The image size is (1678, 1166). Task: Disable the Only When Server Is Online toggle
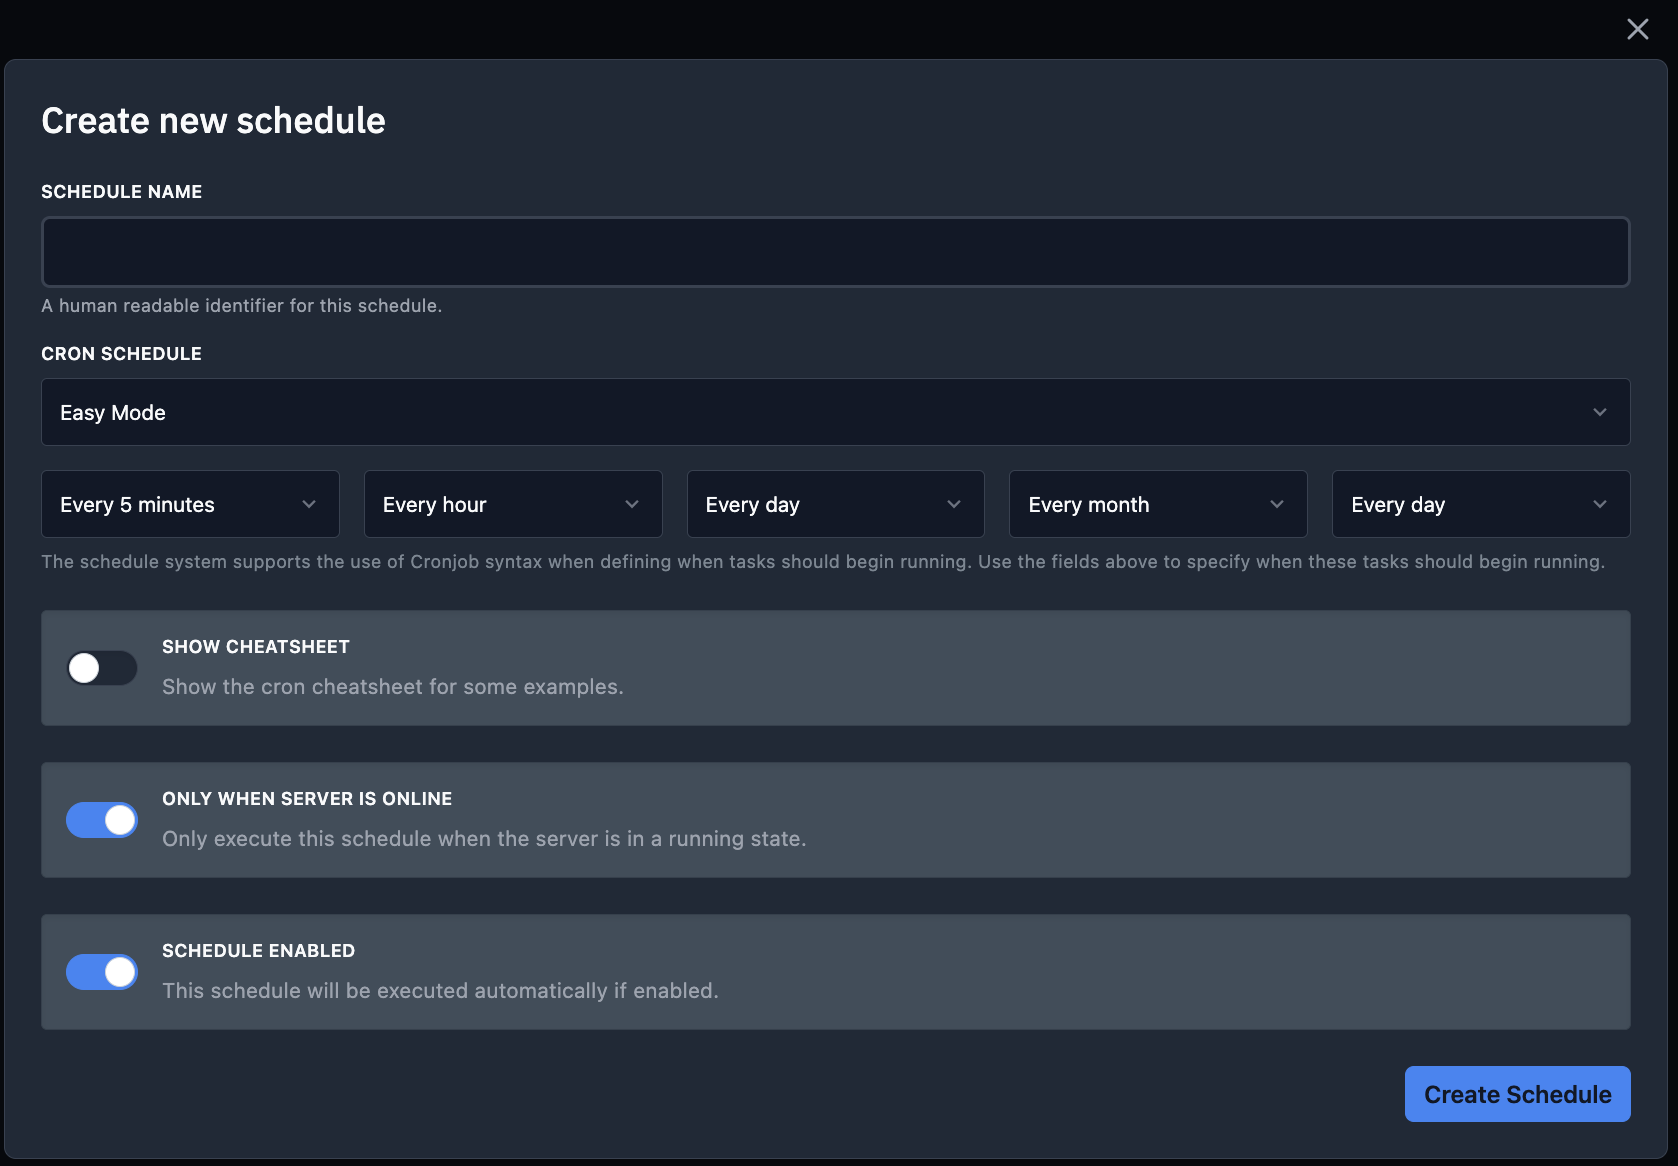(x=101, y=820)
